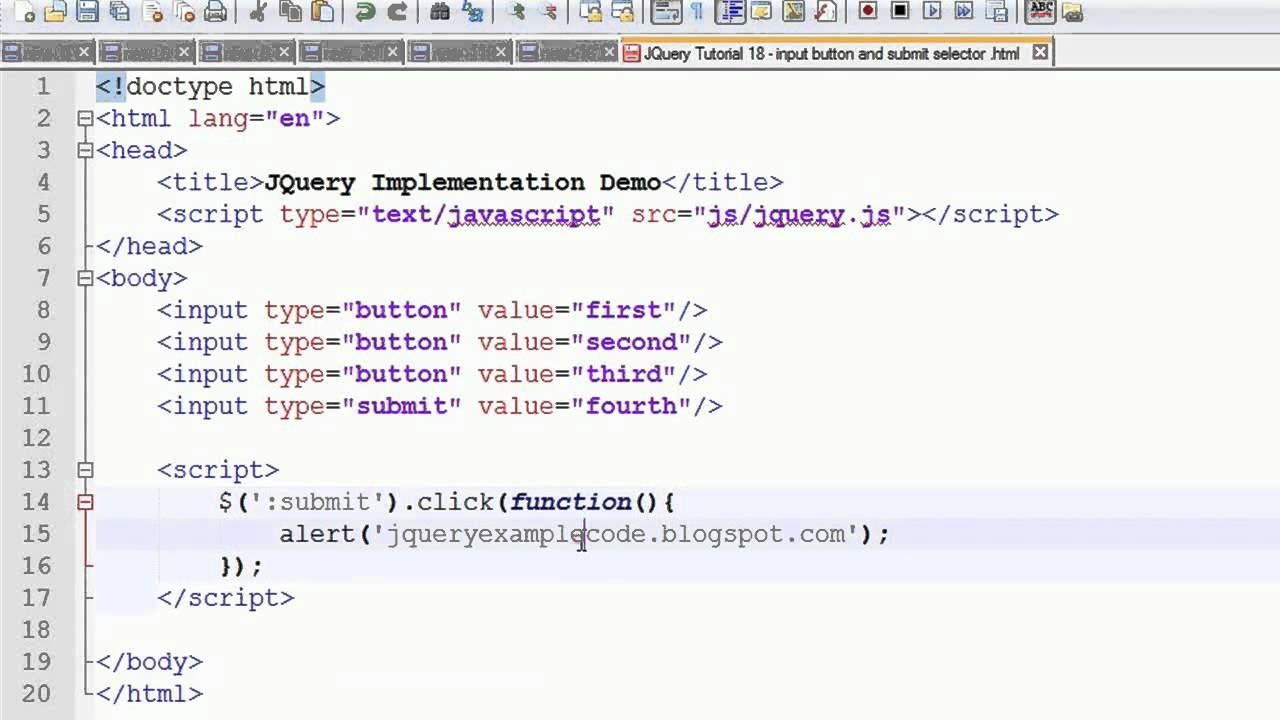1280x720 pixels.
Task: Click the Save All icon
Action: (120, 11)
